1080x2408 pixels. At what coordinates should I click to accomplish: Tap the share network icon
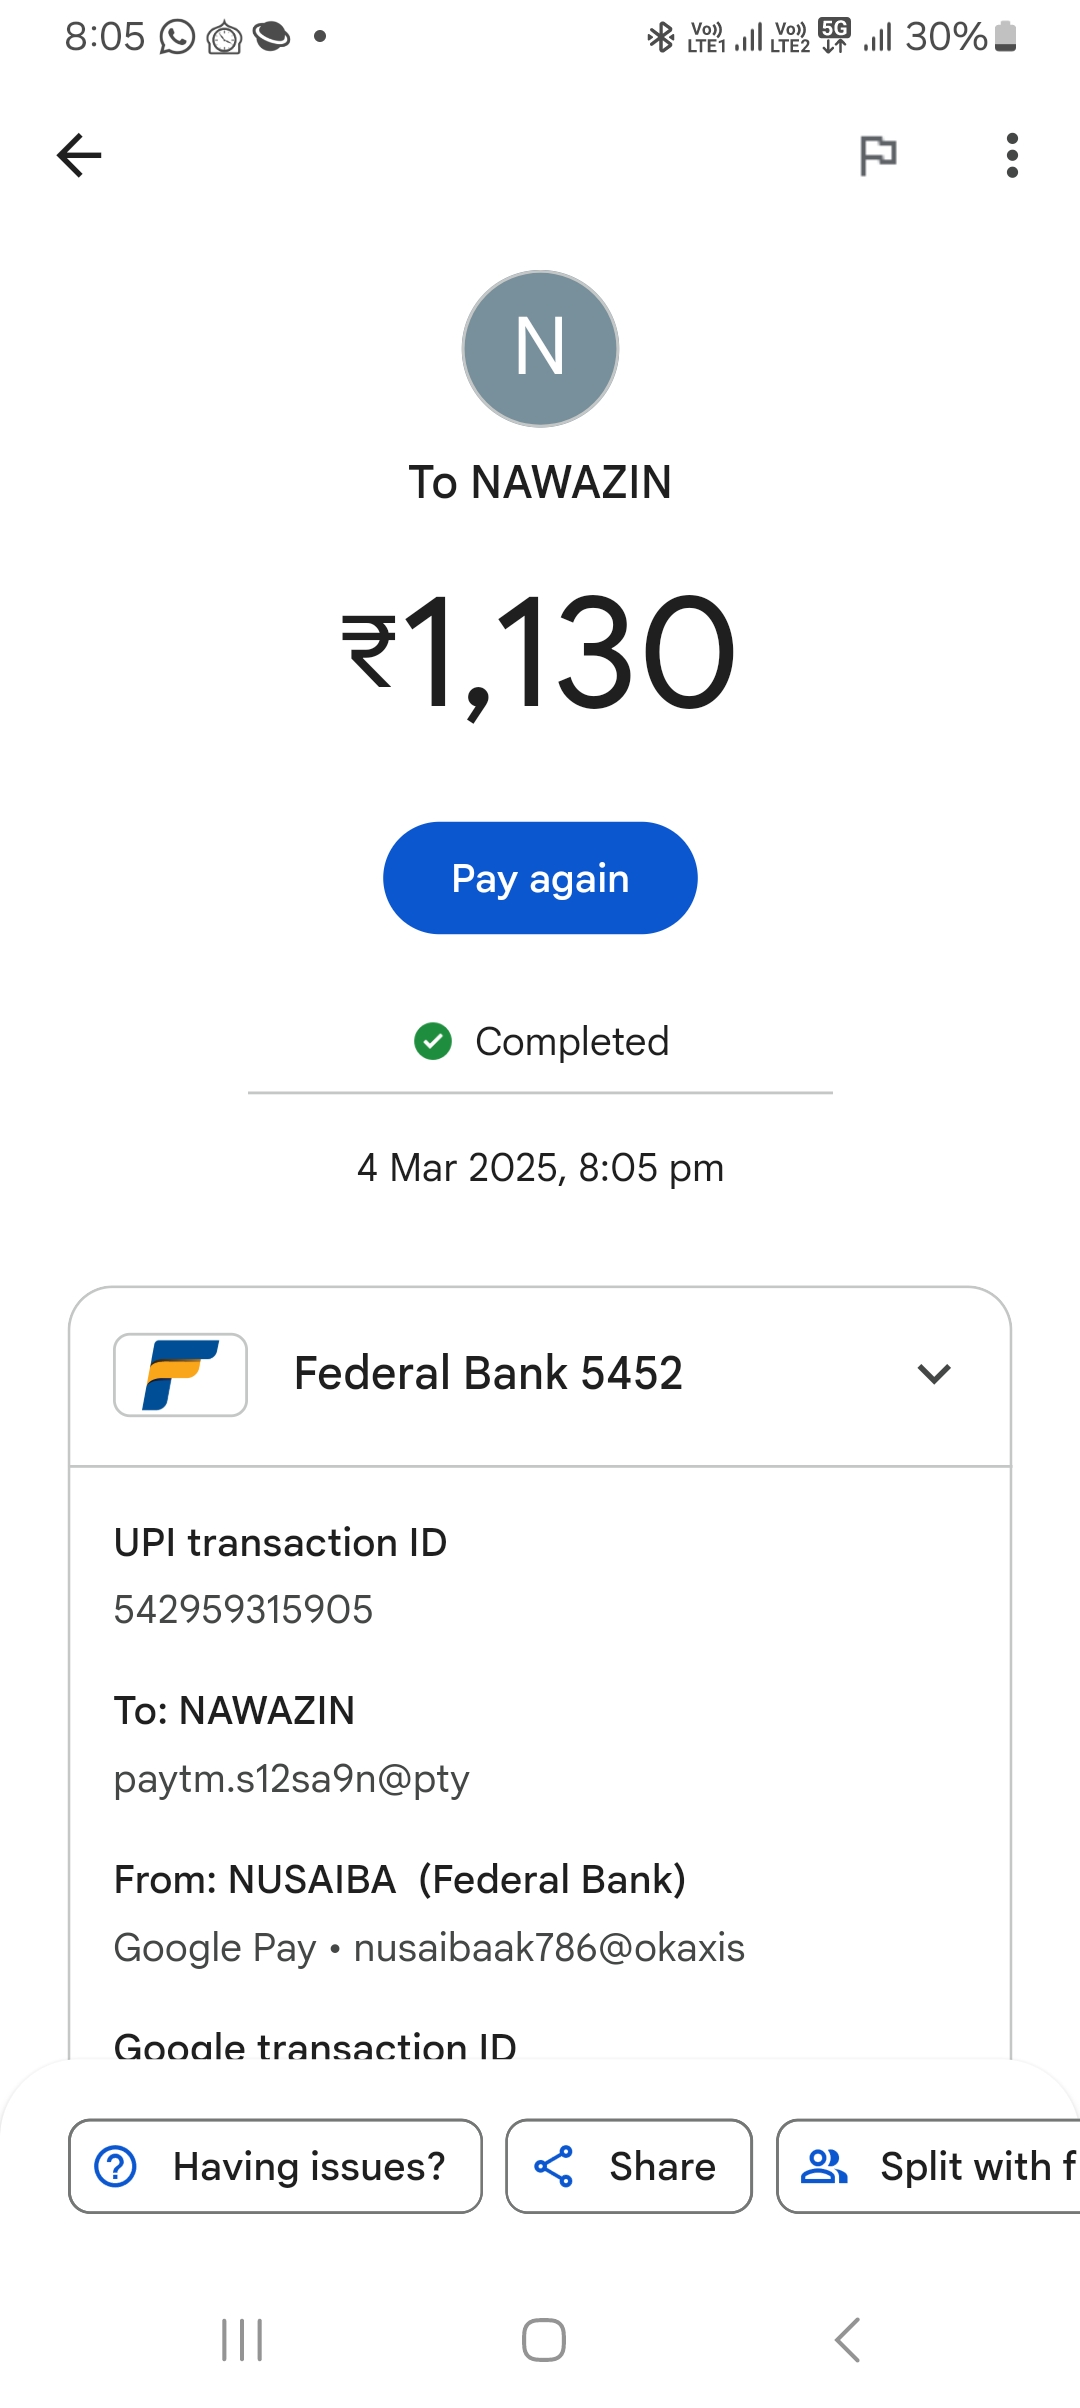point(553,2166)
